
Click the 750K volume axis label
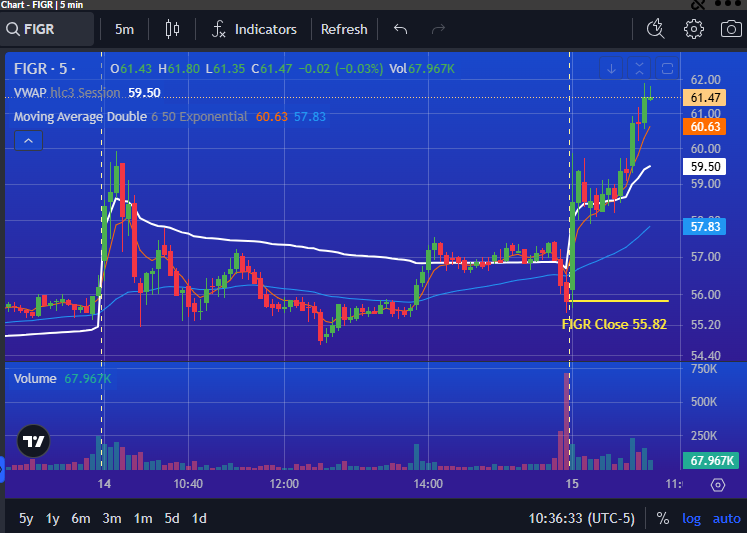point(704,369)
